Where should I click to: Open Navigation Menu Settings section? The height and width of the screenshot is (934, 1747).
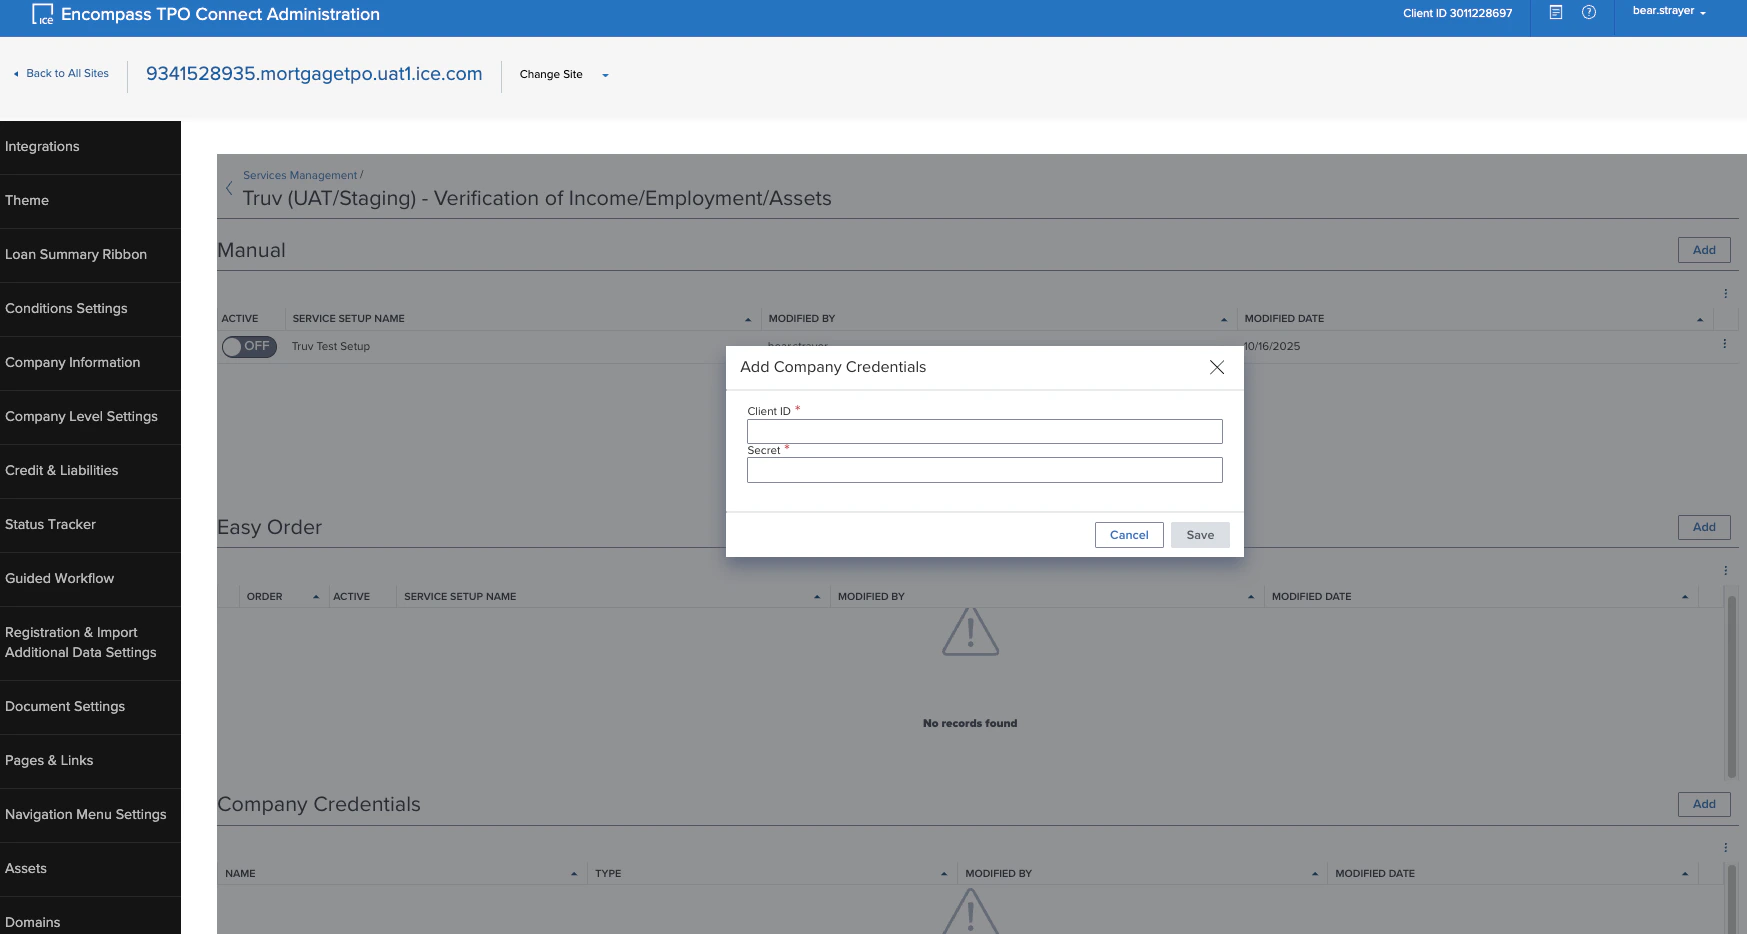coord(86,814)
